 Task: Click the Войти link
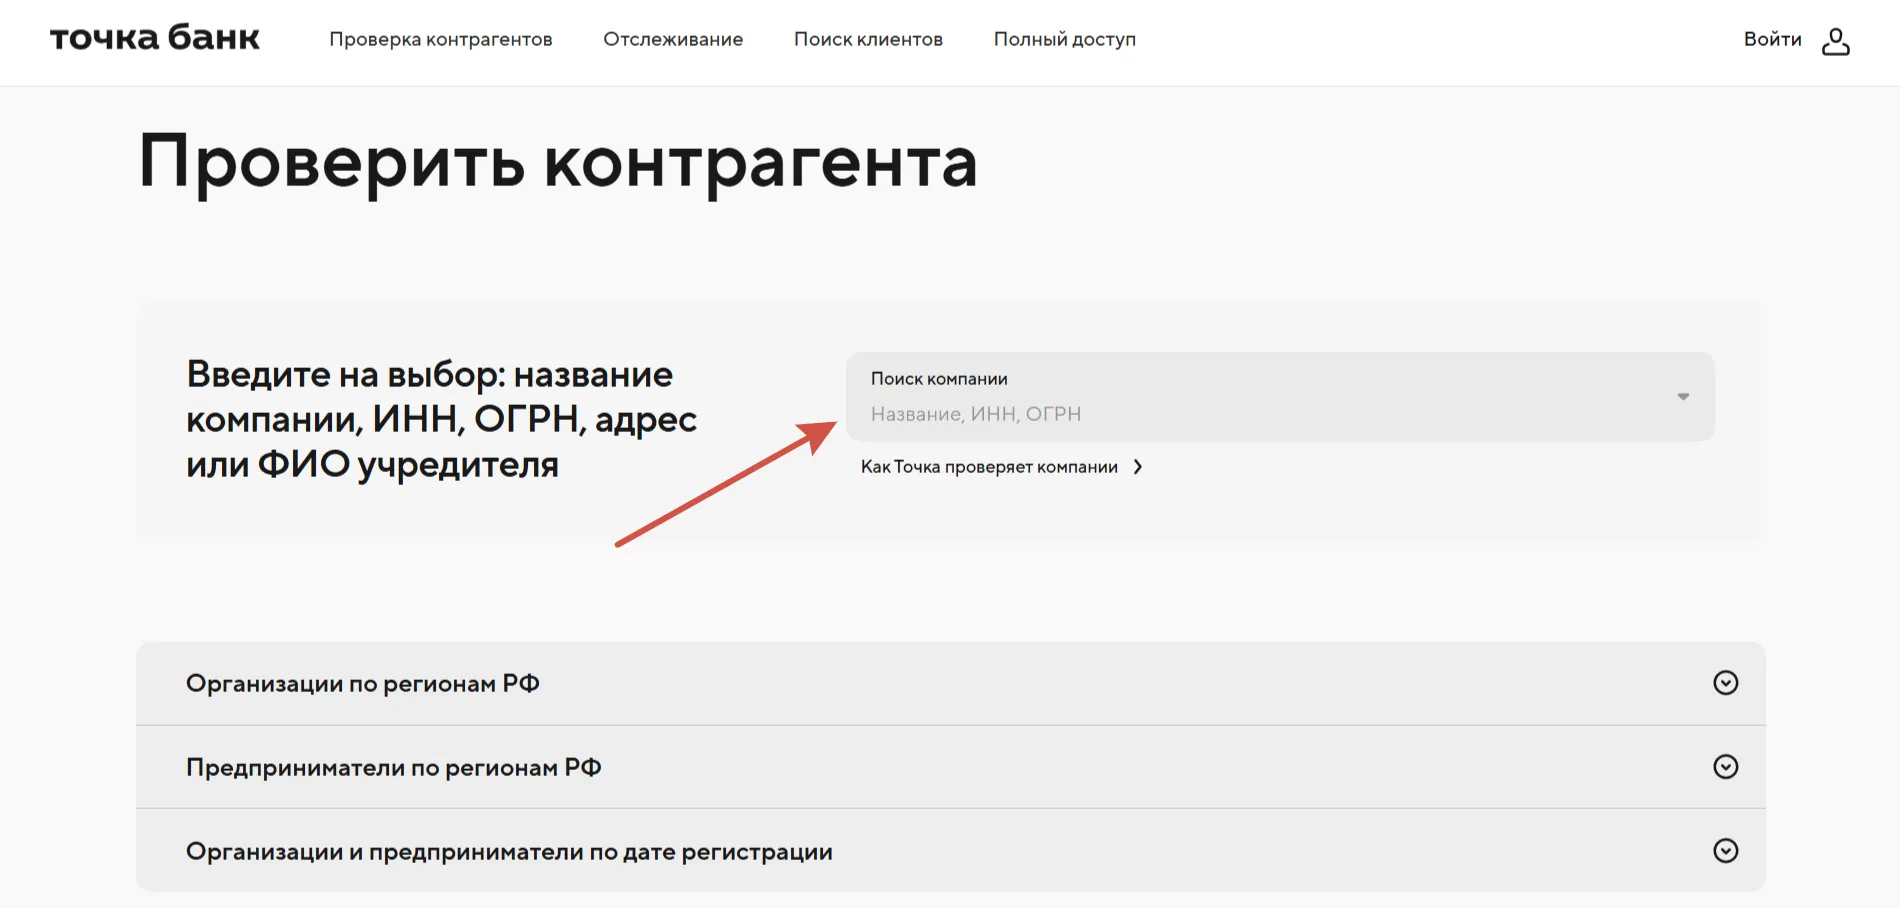1773,40
